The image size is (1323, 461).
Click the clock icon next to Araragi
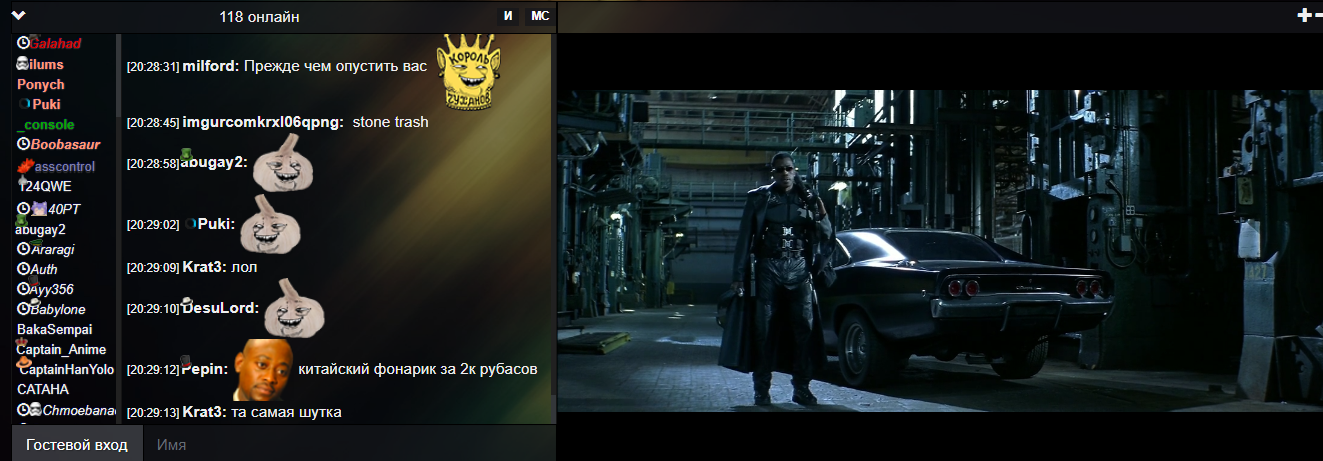(x=23, y=249)
